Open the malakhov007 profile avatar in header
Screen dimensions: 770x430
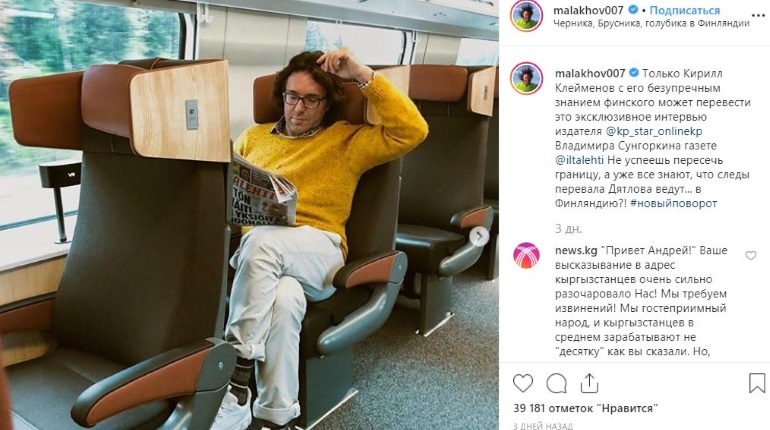(526, 16)
